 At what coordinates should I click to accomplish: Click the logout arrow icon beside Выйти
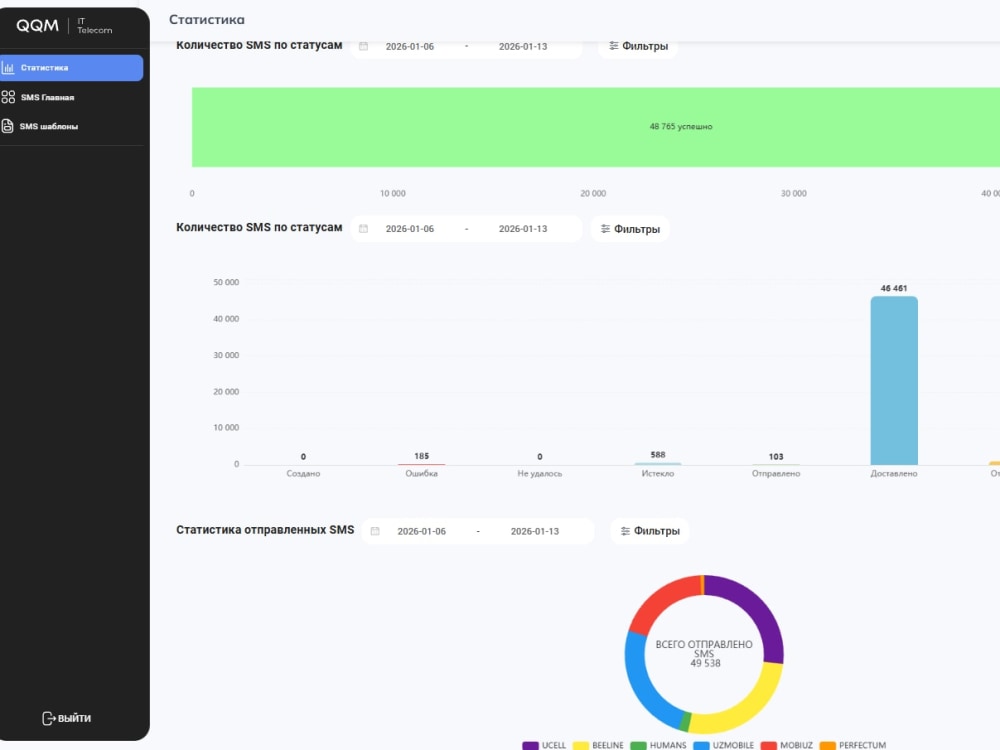(48, 718)
